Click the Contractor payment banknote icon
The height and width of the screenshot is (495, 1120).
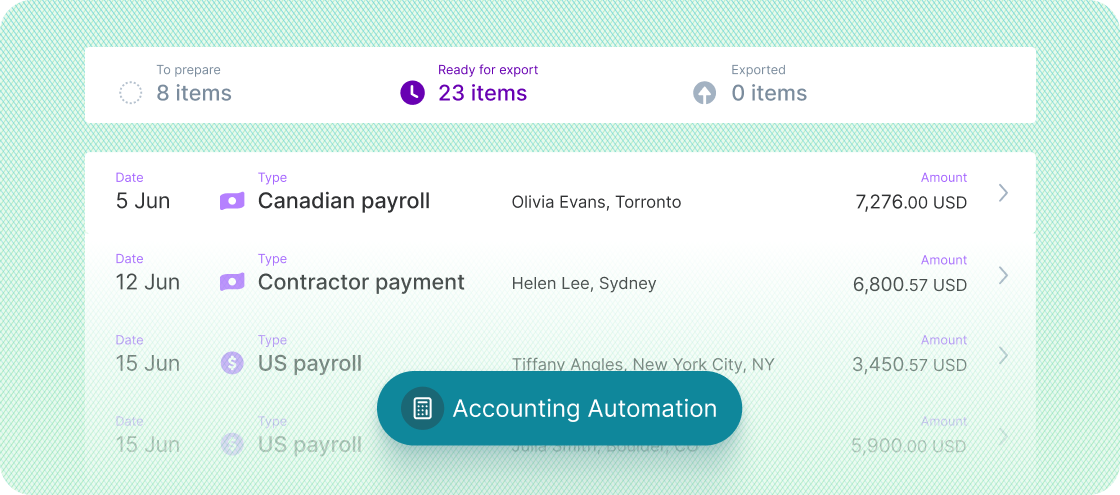(232, 282)
